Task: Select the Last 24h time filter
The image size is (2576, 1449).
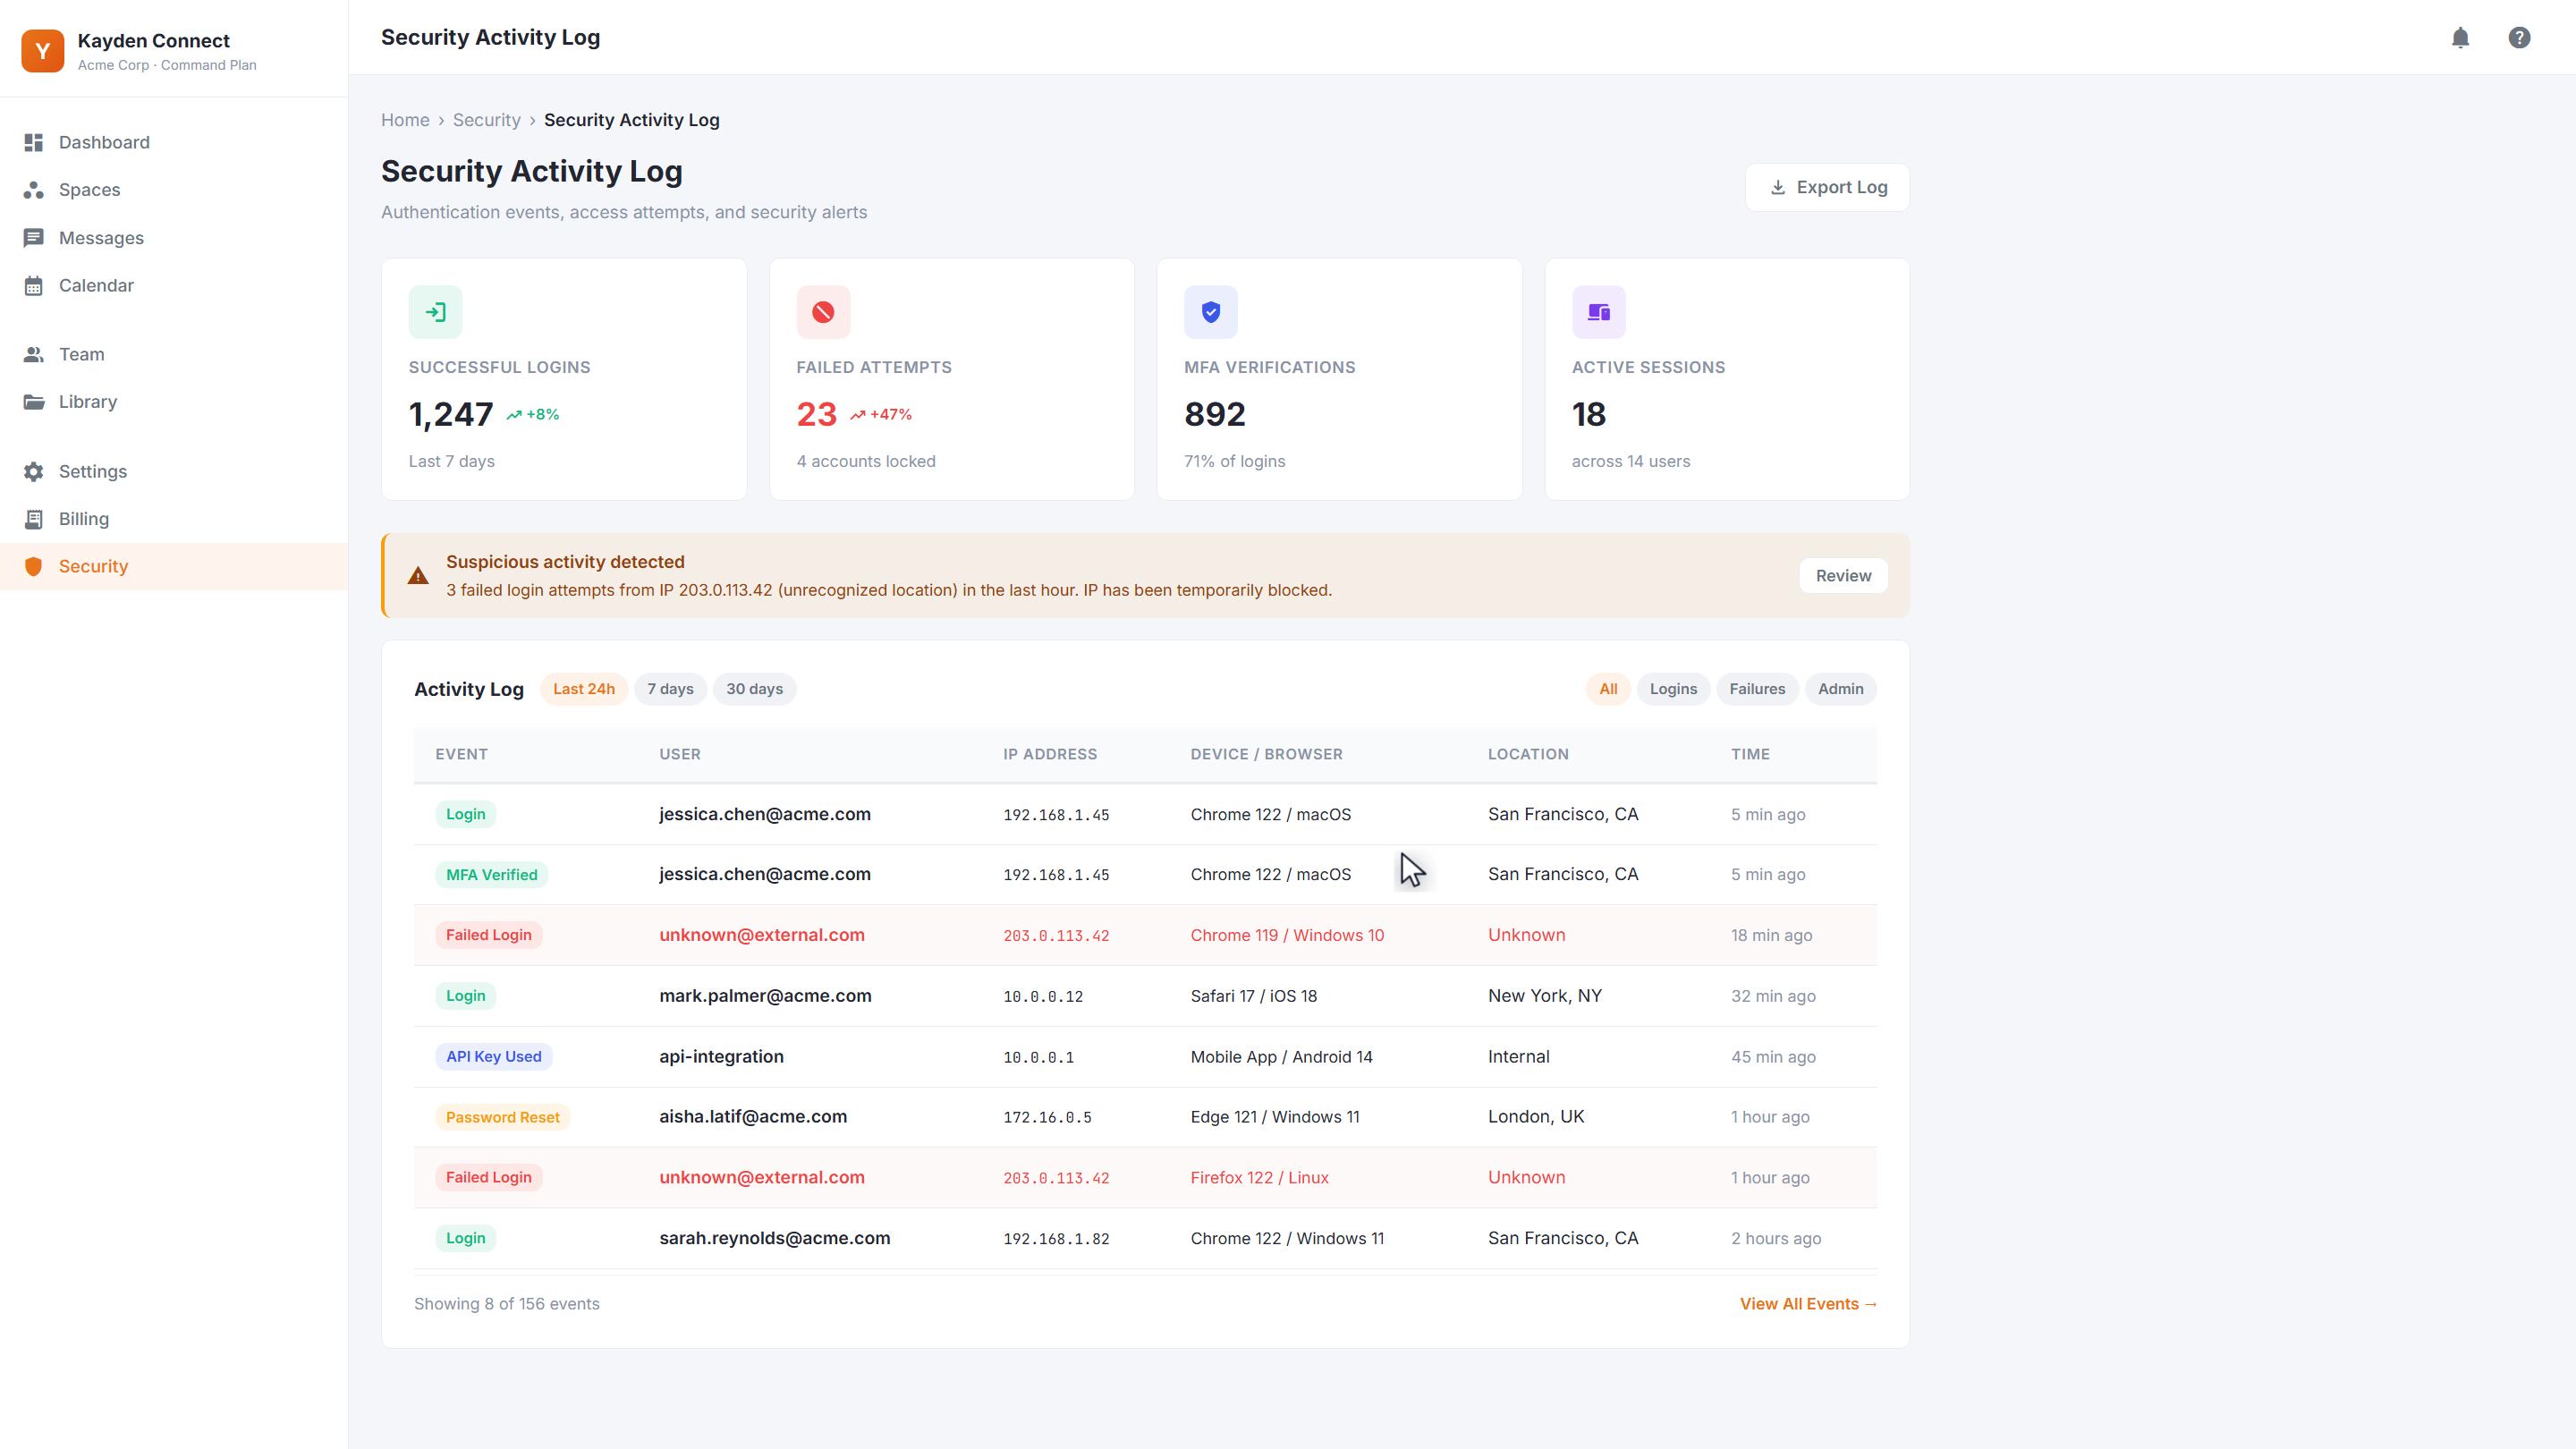Action: (584, 689)
